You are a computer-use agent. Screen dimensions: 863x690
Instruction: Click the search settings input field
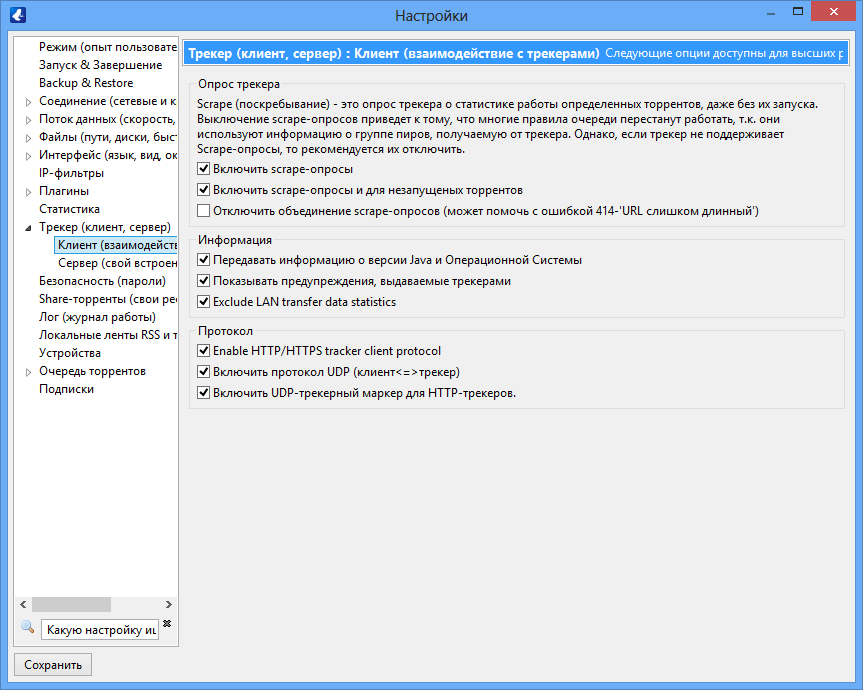[x=100, y=629]
